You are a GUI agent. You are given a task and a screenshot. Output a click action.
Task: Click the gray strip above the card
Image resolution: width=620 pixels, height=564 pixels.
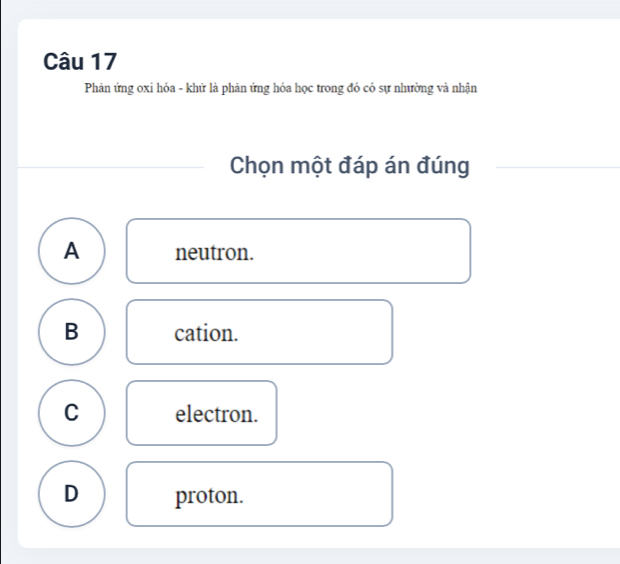(310, 8)
